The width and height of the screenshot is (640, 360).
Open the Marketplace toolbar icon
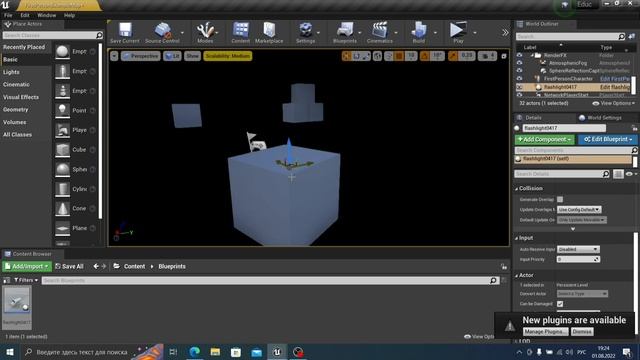coord(269,29)
